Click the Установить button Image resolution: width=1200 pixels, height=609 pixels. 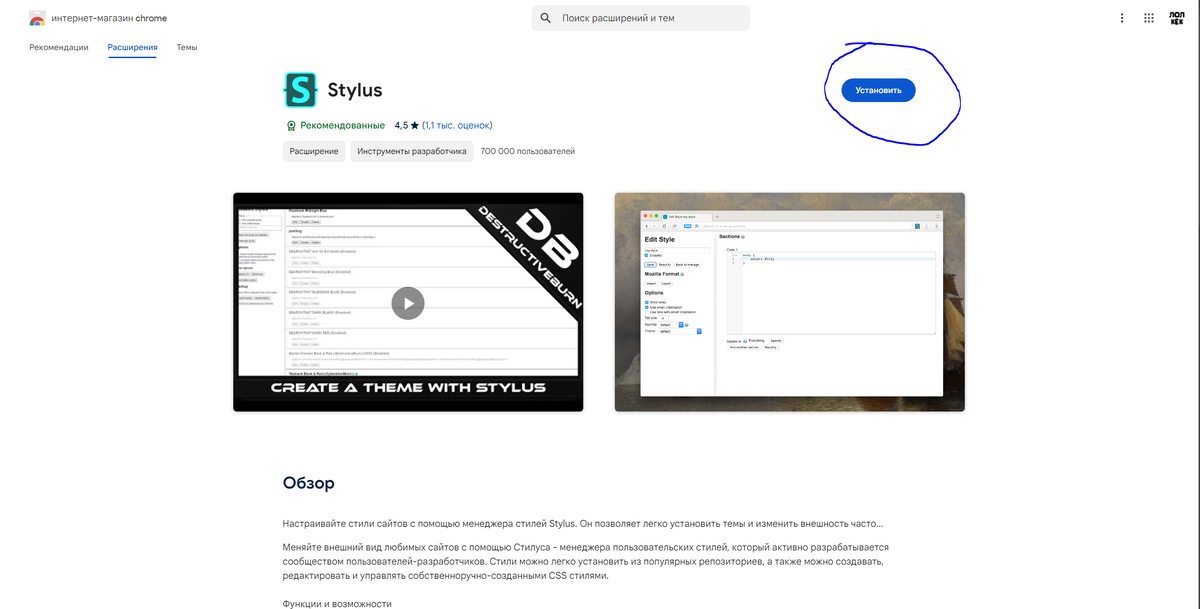pyautogui.click(x=878, y=90)
